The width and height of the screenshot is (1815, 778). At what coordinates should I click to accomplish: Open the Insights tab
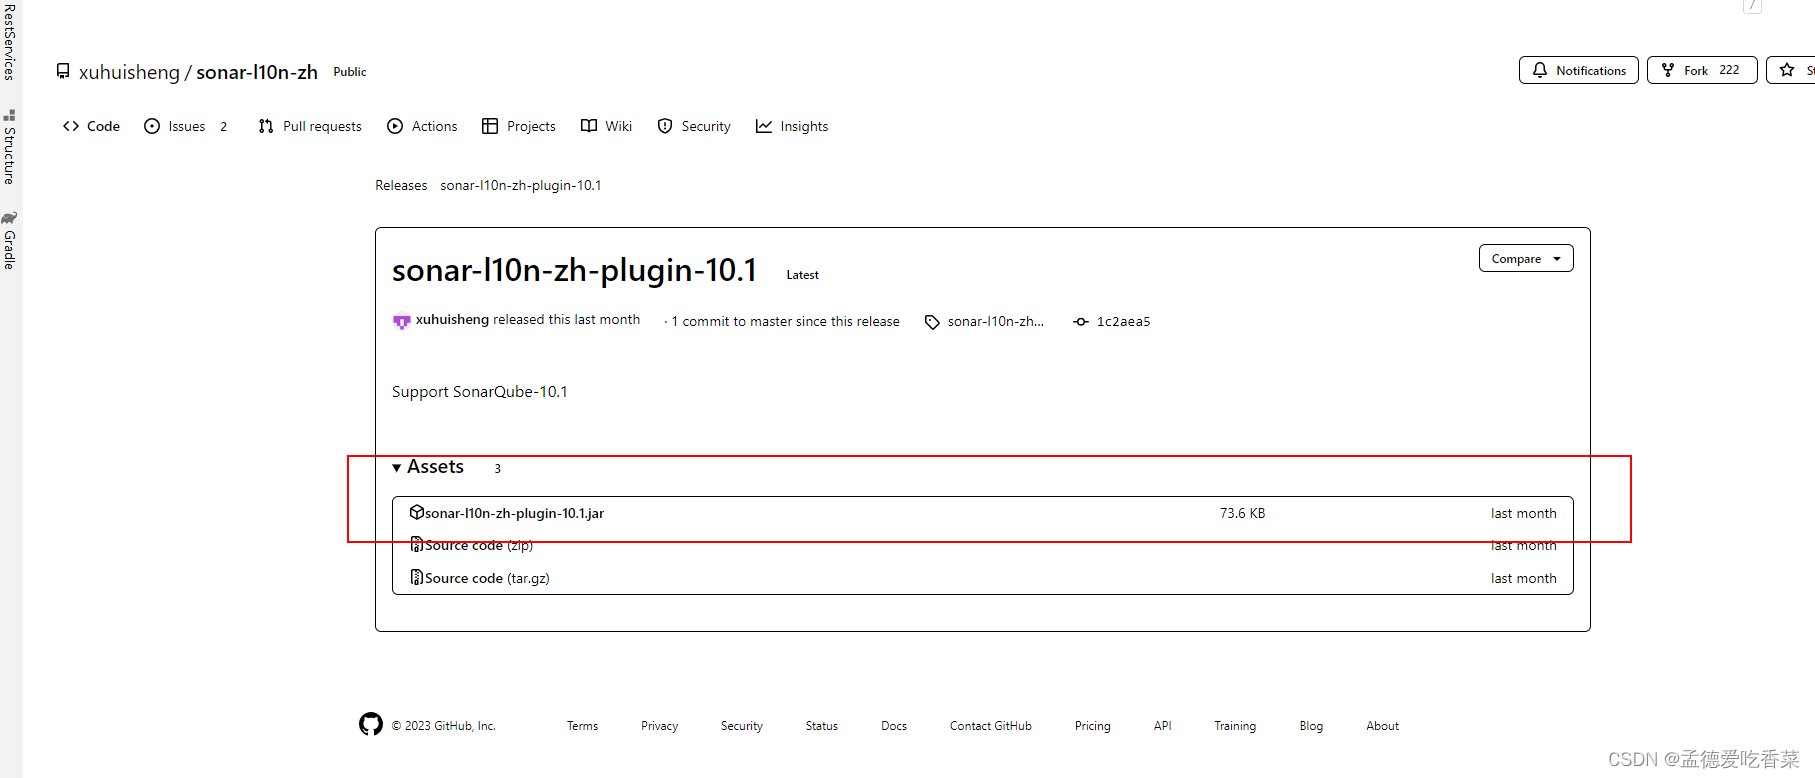(792, 126)
